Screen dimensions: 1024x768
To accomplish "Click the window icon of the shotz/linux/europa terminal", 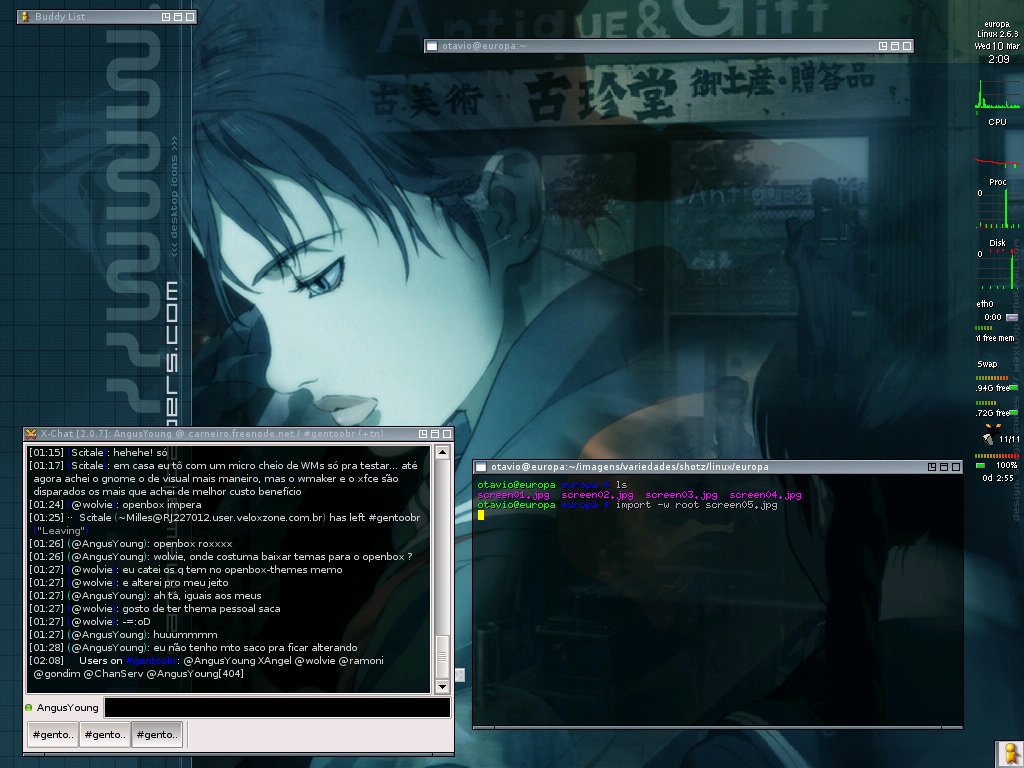I will [x=481, y=467].
